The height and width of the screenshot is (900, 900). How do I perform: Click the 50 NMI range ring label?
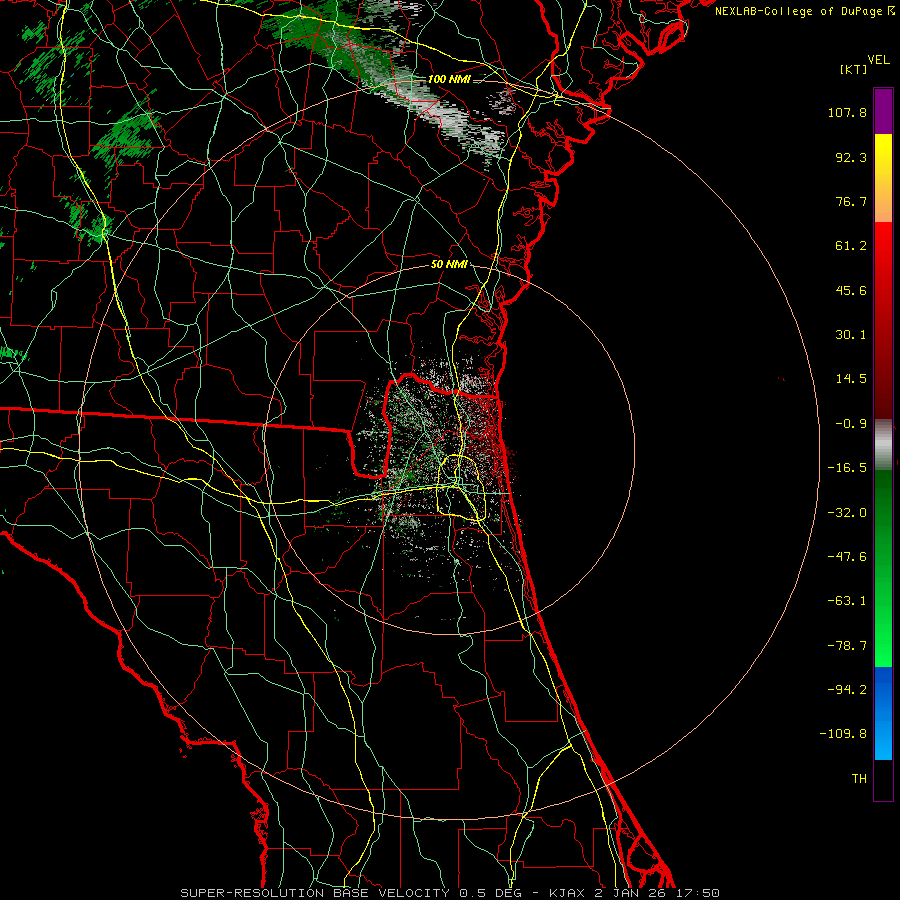(x=449, y=265)
